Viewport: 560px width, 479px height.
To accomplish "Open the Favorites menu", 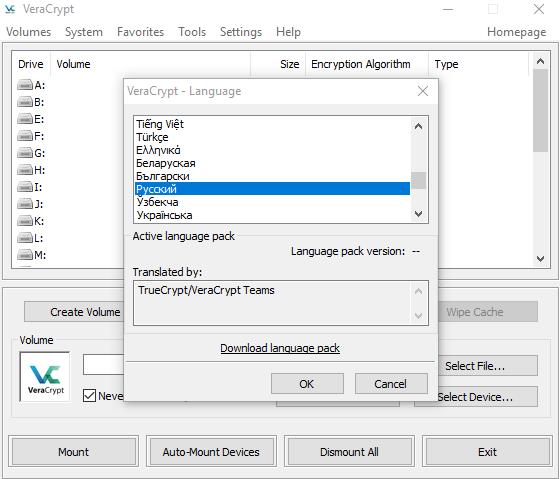I will (140, 32).
